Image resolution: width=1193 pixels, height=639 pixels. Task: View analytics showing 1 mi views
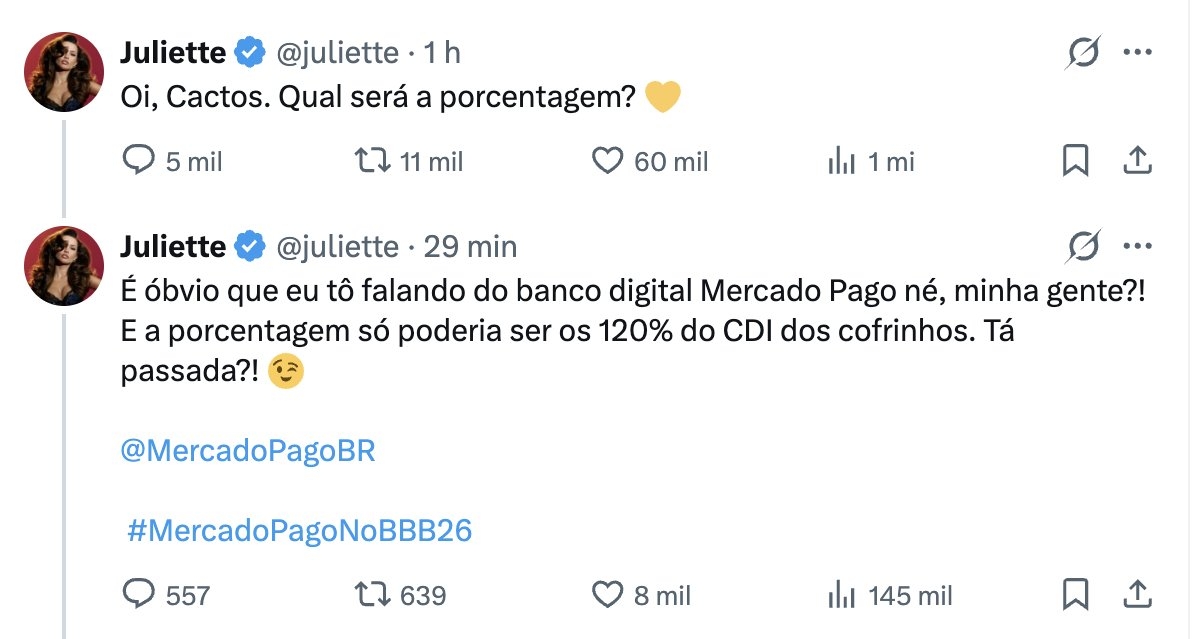pyautogui.click(x=842, y=161)
